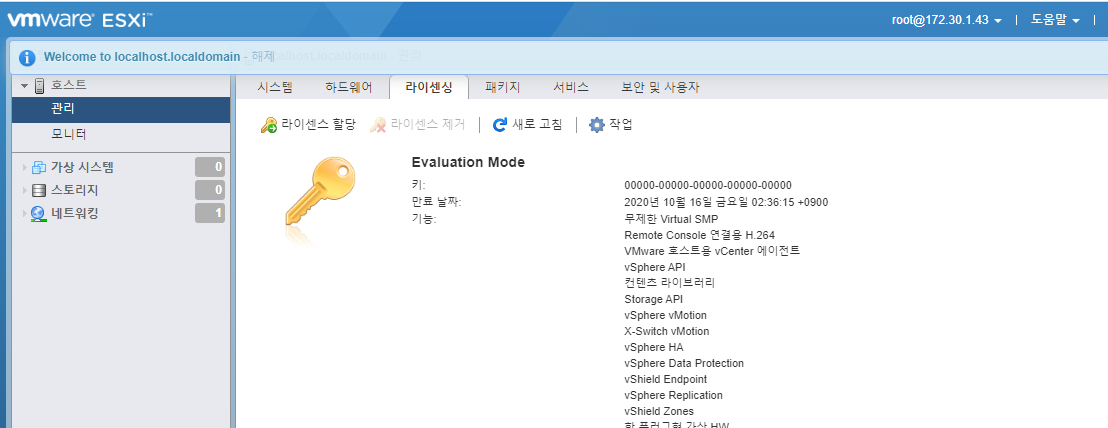Click the vSphere vMotion feature text

click(x=666, y=316)
